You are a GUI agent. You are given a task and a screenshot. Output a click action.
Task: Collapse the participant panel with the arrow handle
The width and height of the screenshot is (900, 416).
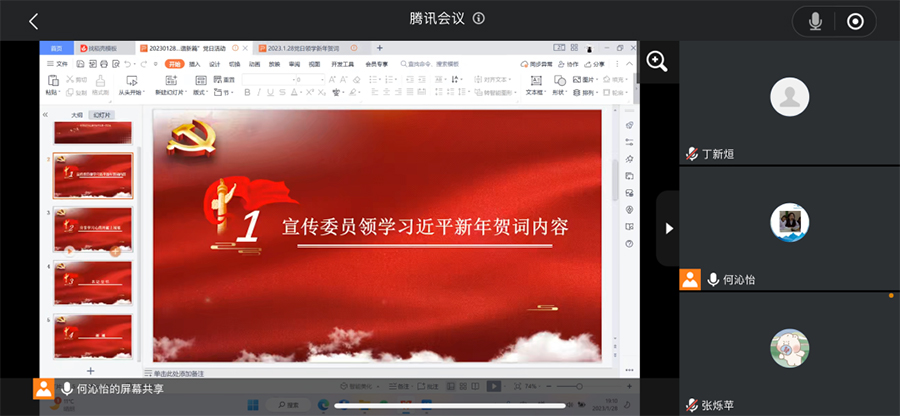click(667, 228)
